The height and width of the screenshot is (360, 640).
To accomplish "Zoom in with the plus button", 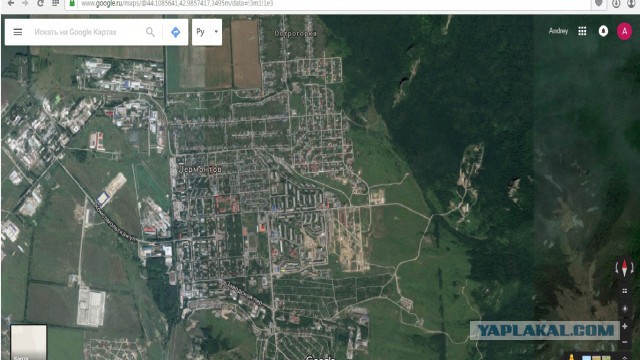I will click(x=624, y=326).
